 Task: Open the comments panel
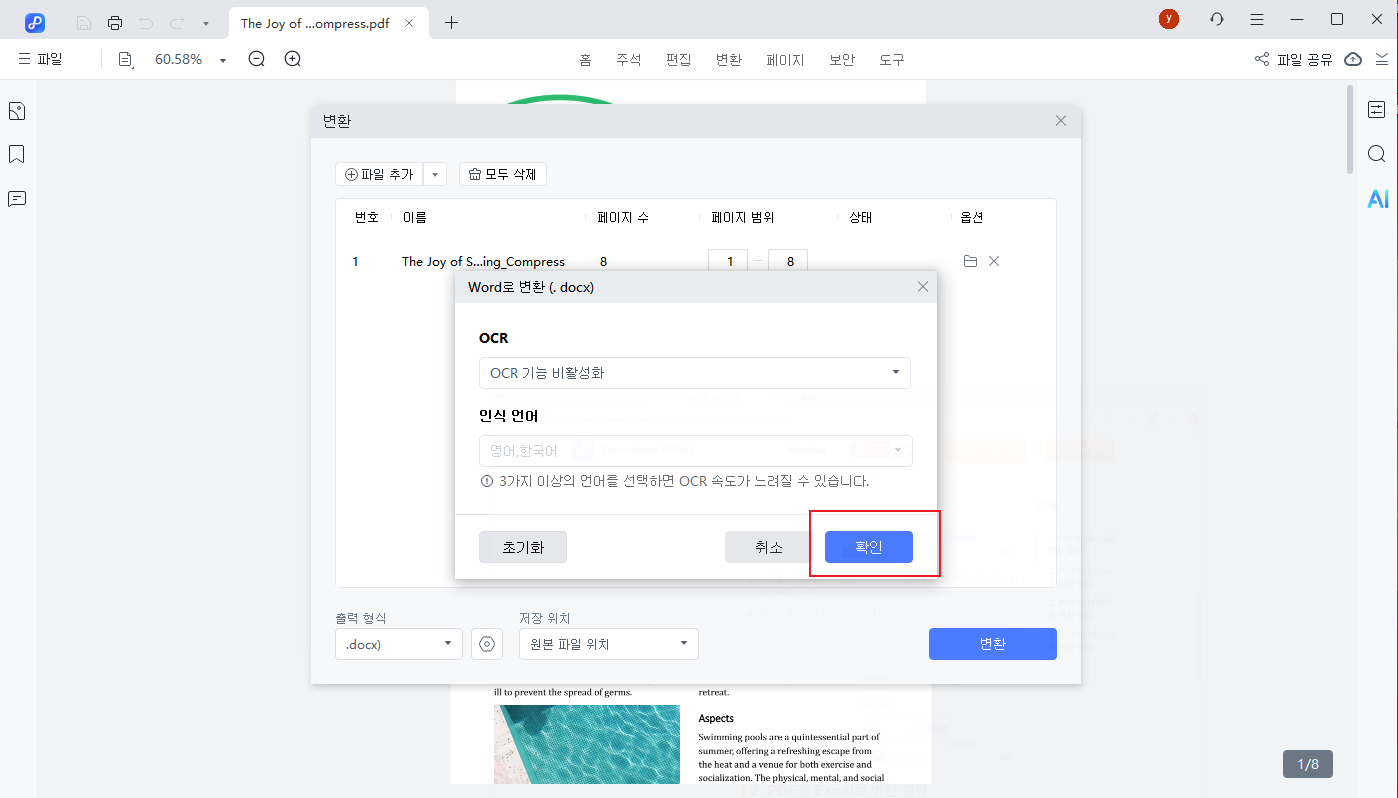[x=16, y=198]
